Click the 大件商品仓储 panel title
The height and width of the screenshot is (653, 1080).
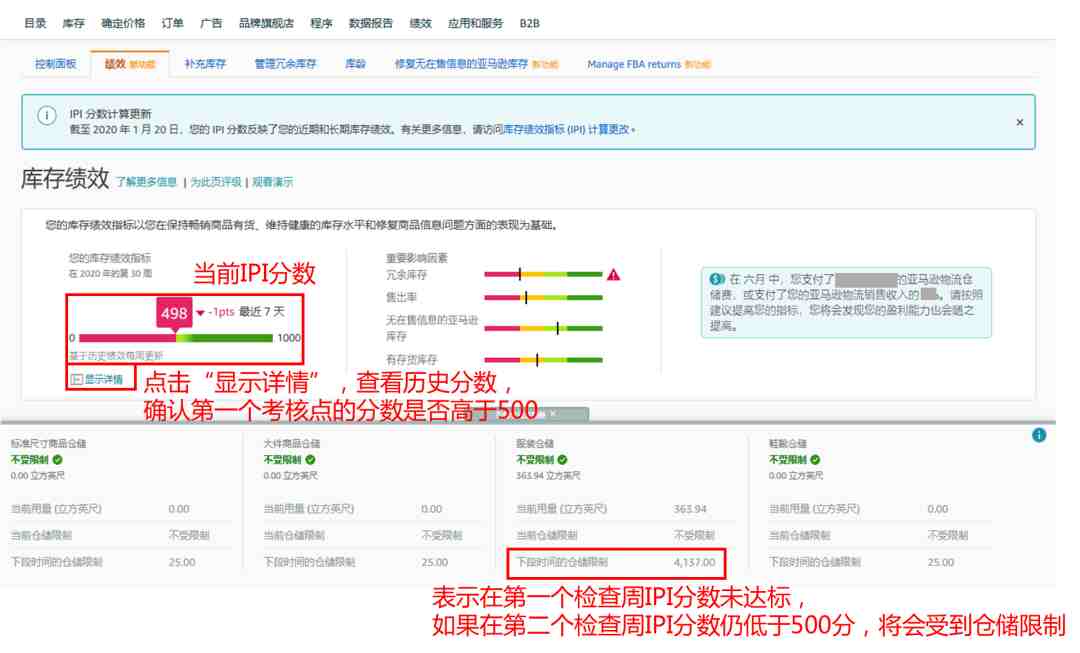(291, 443)
